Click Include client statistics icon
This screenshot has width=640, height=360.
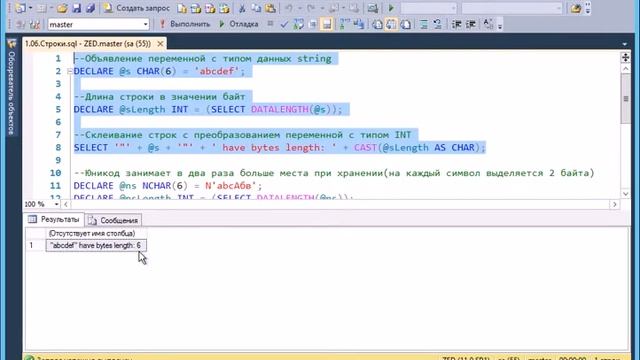(x=359, y=24)
